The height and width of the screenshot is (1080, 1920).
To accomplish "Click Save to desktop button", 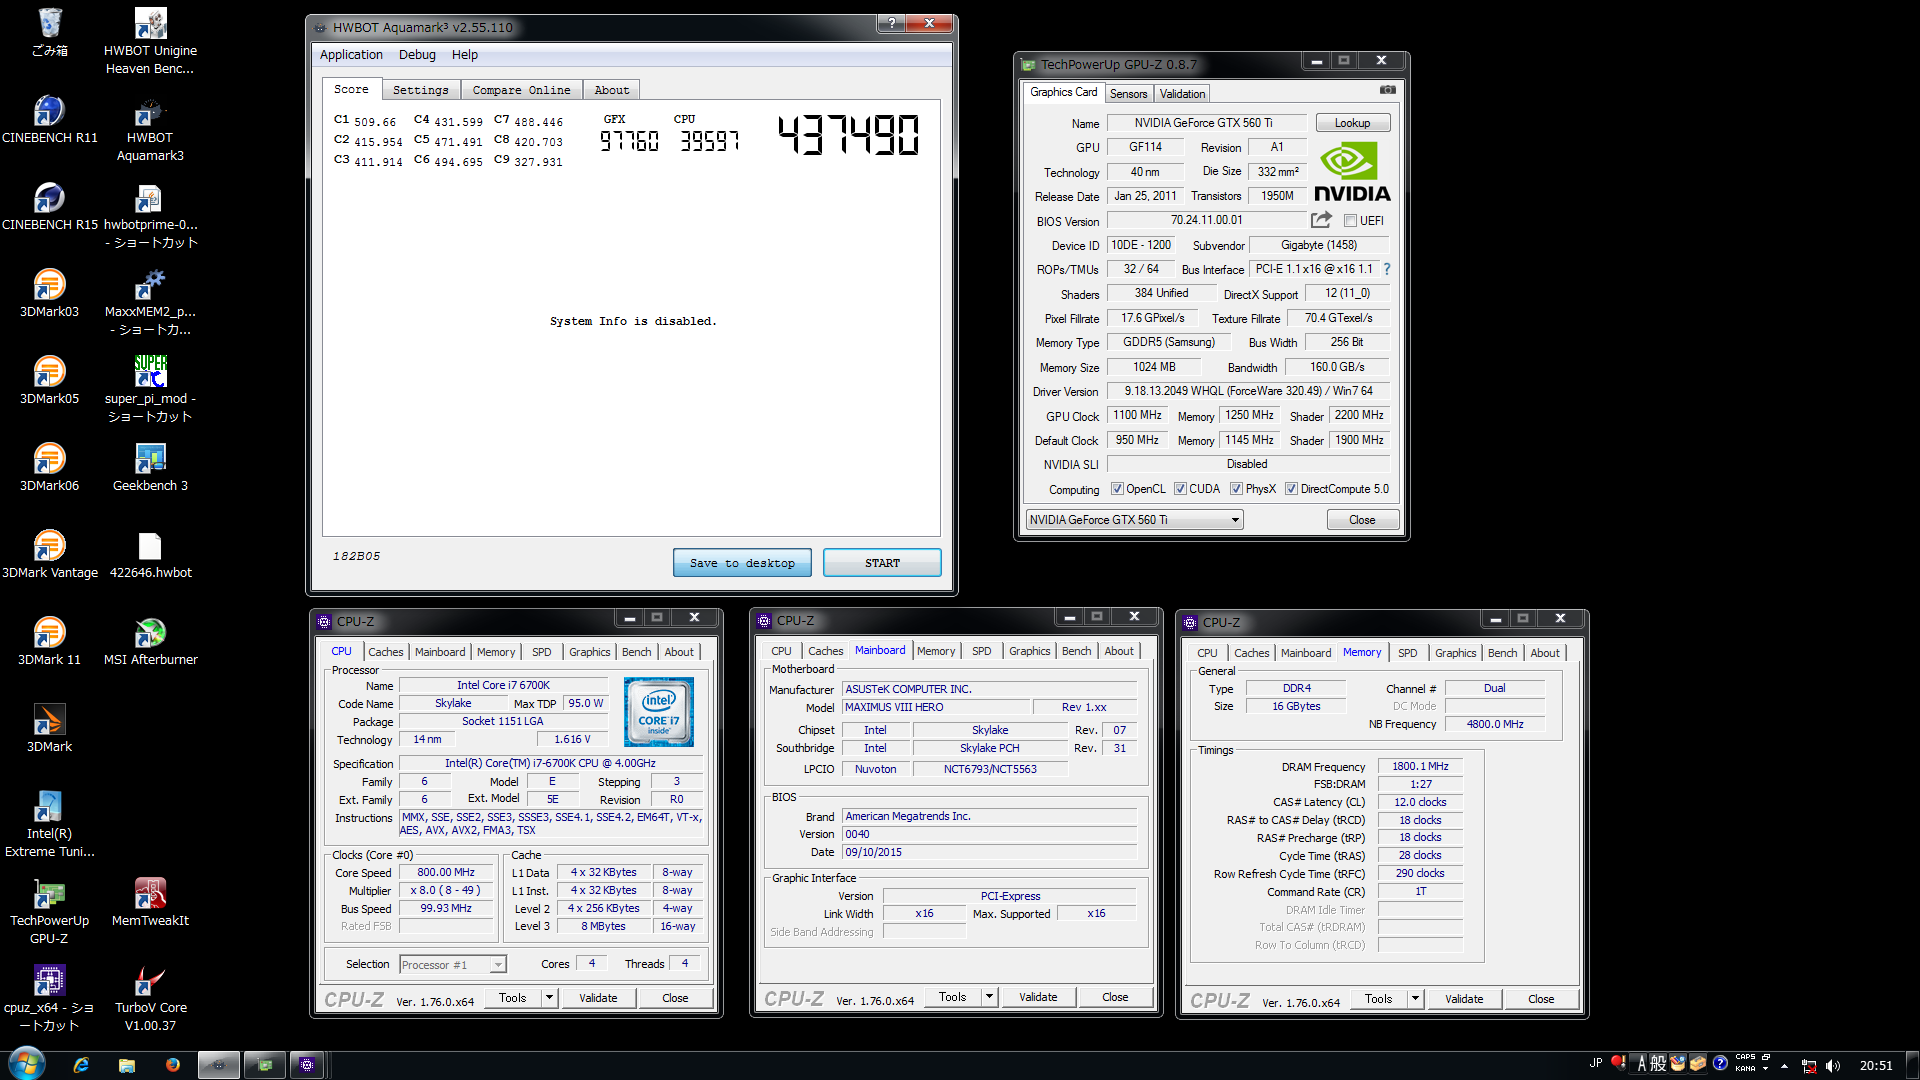I will point(742,563).
